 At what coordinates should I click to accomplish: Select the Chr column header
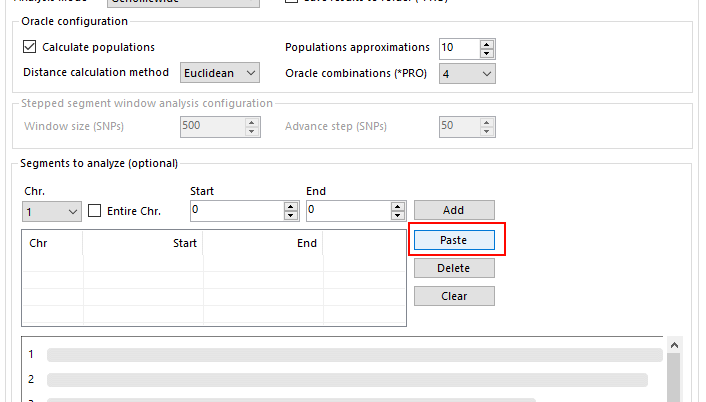(x=52, y=243)
